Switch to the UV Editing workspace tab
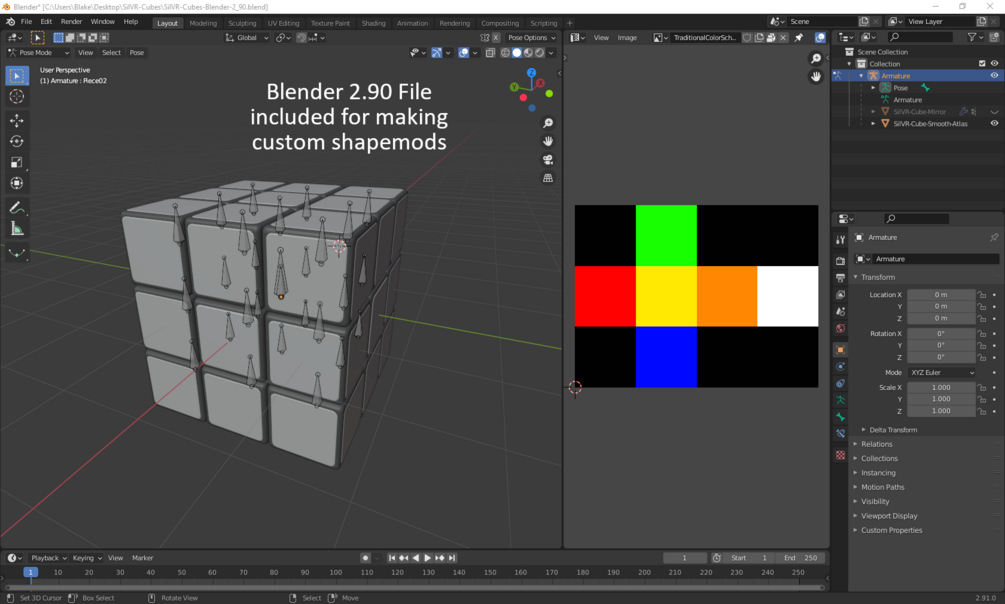Viewport: 1005px width, 604px height. click(x=283, y=23)
